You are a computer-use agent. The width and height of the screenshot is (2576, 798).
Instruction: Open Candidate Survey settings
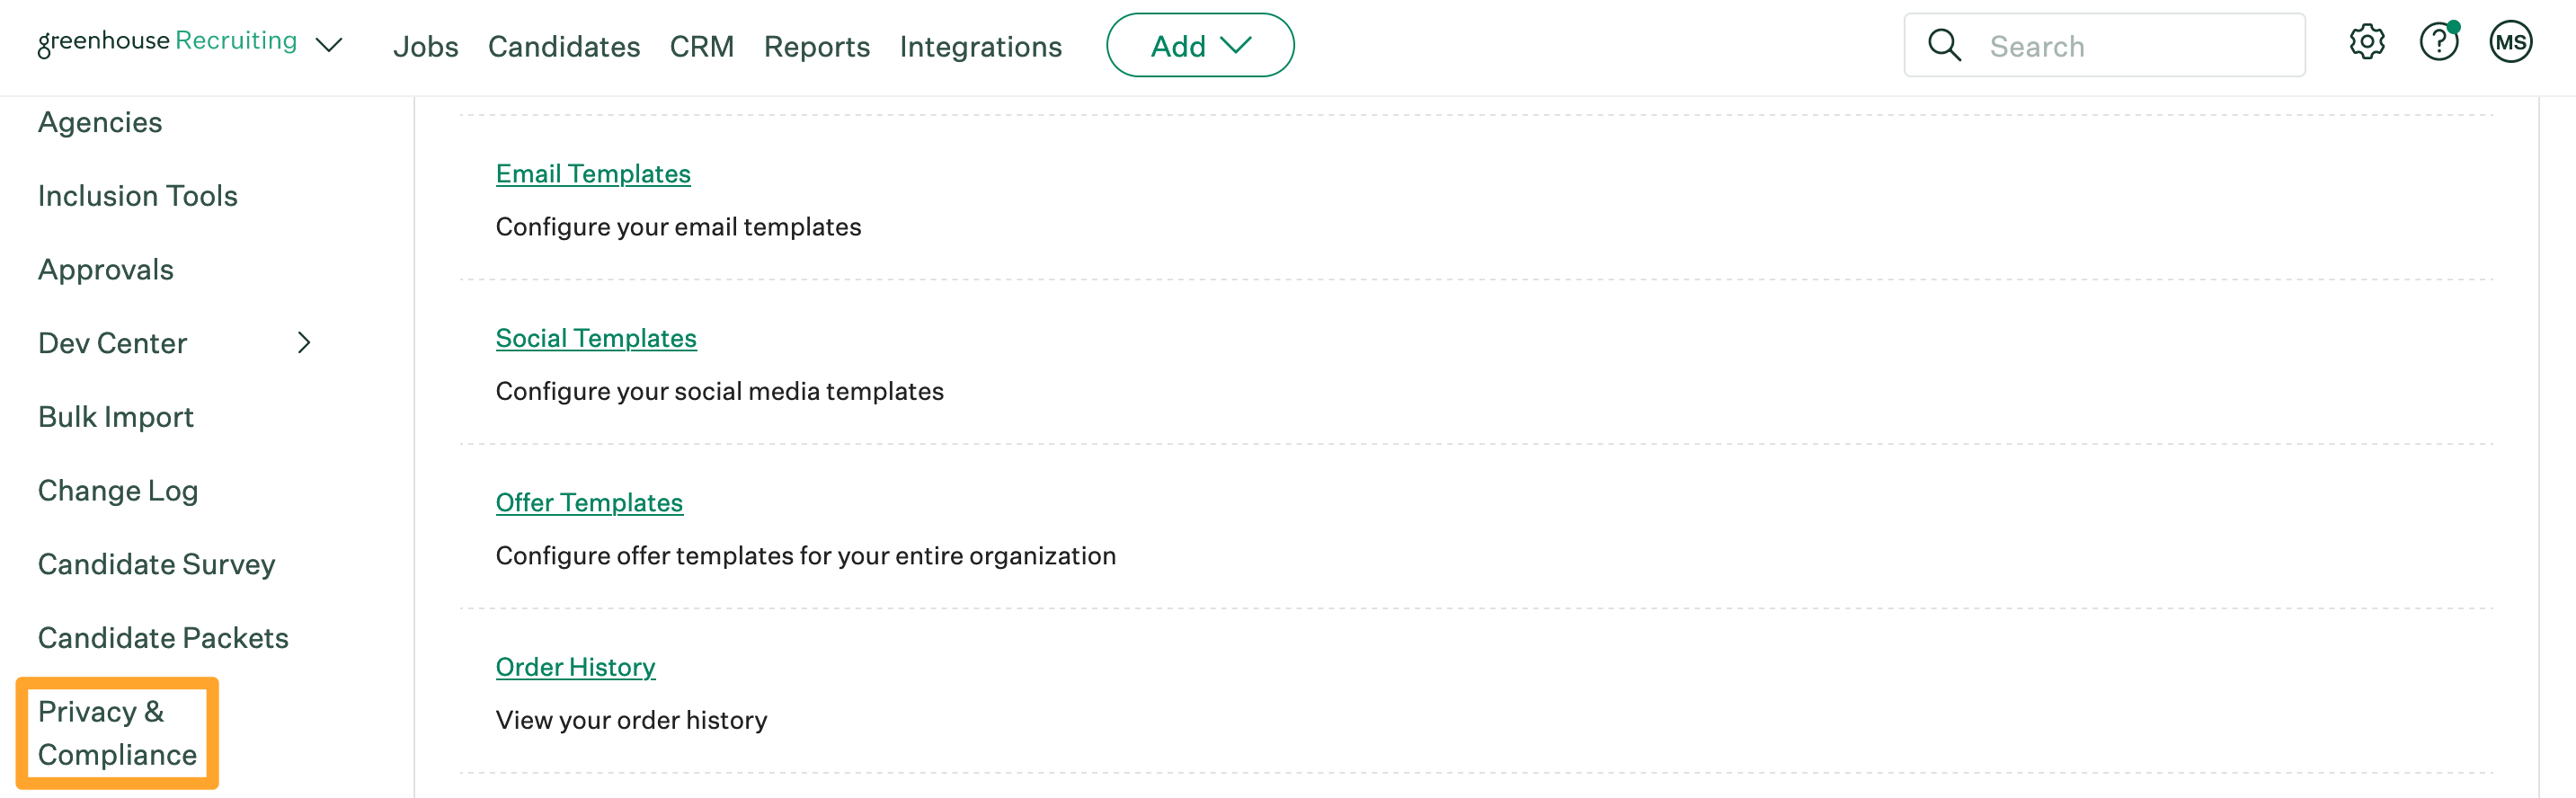(156, 564)
